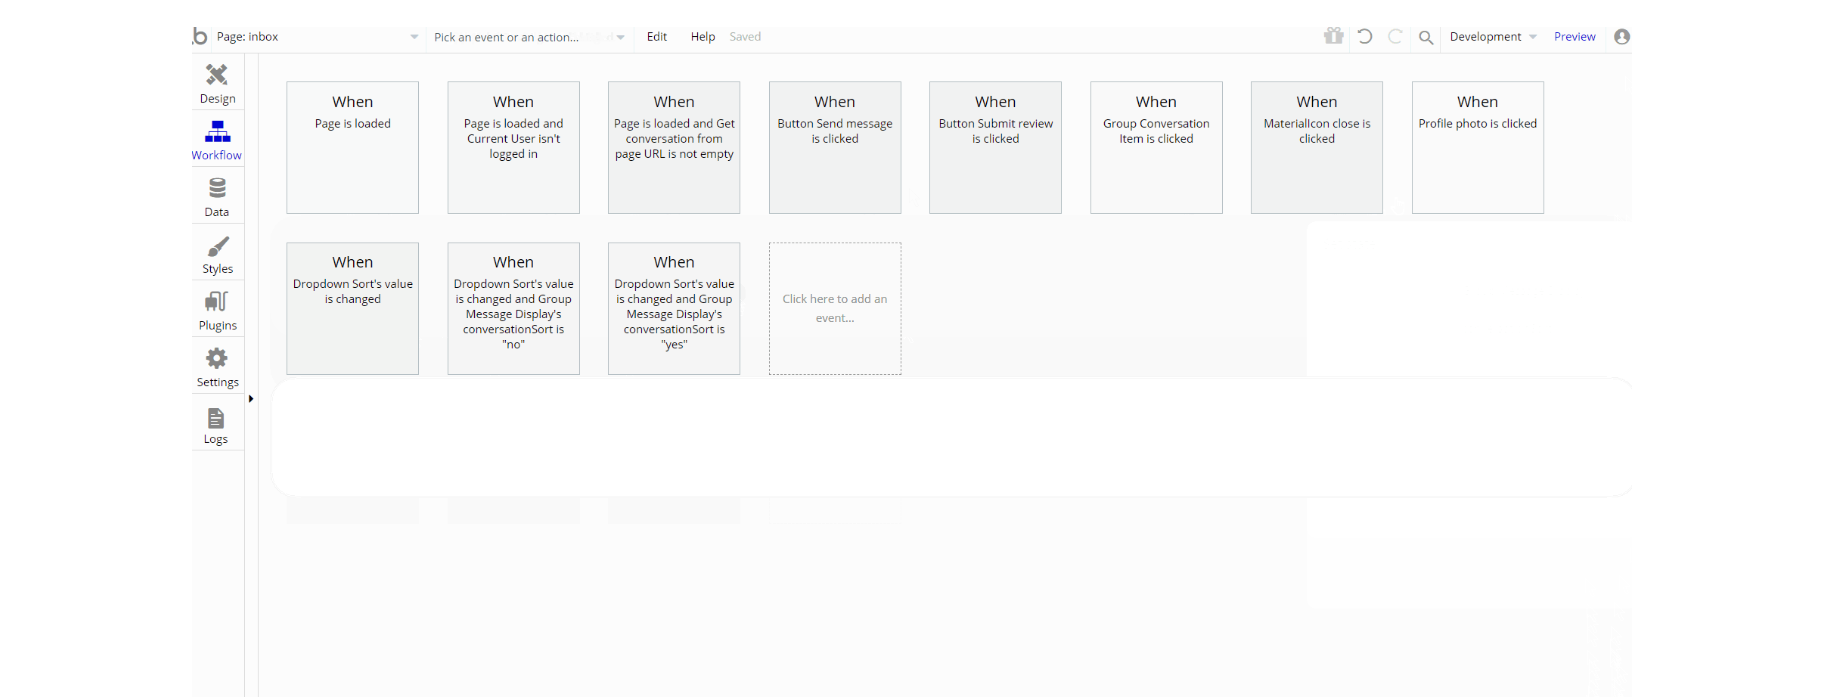1830x698 pixels.
Task: Open the Design tab icon
Action: (217, 75)
